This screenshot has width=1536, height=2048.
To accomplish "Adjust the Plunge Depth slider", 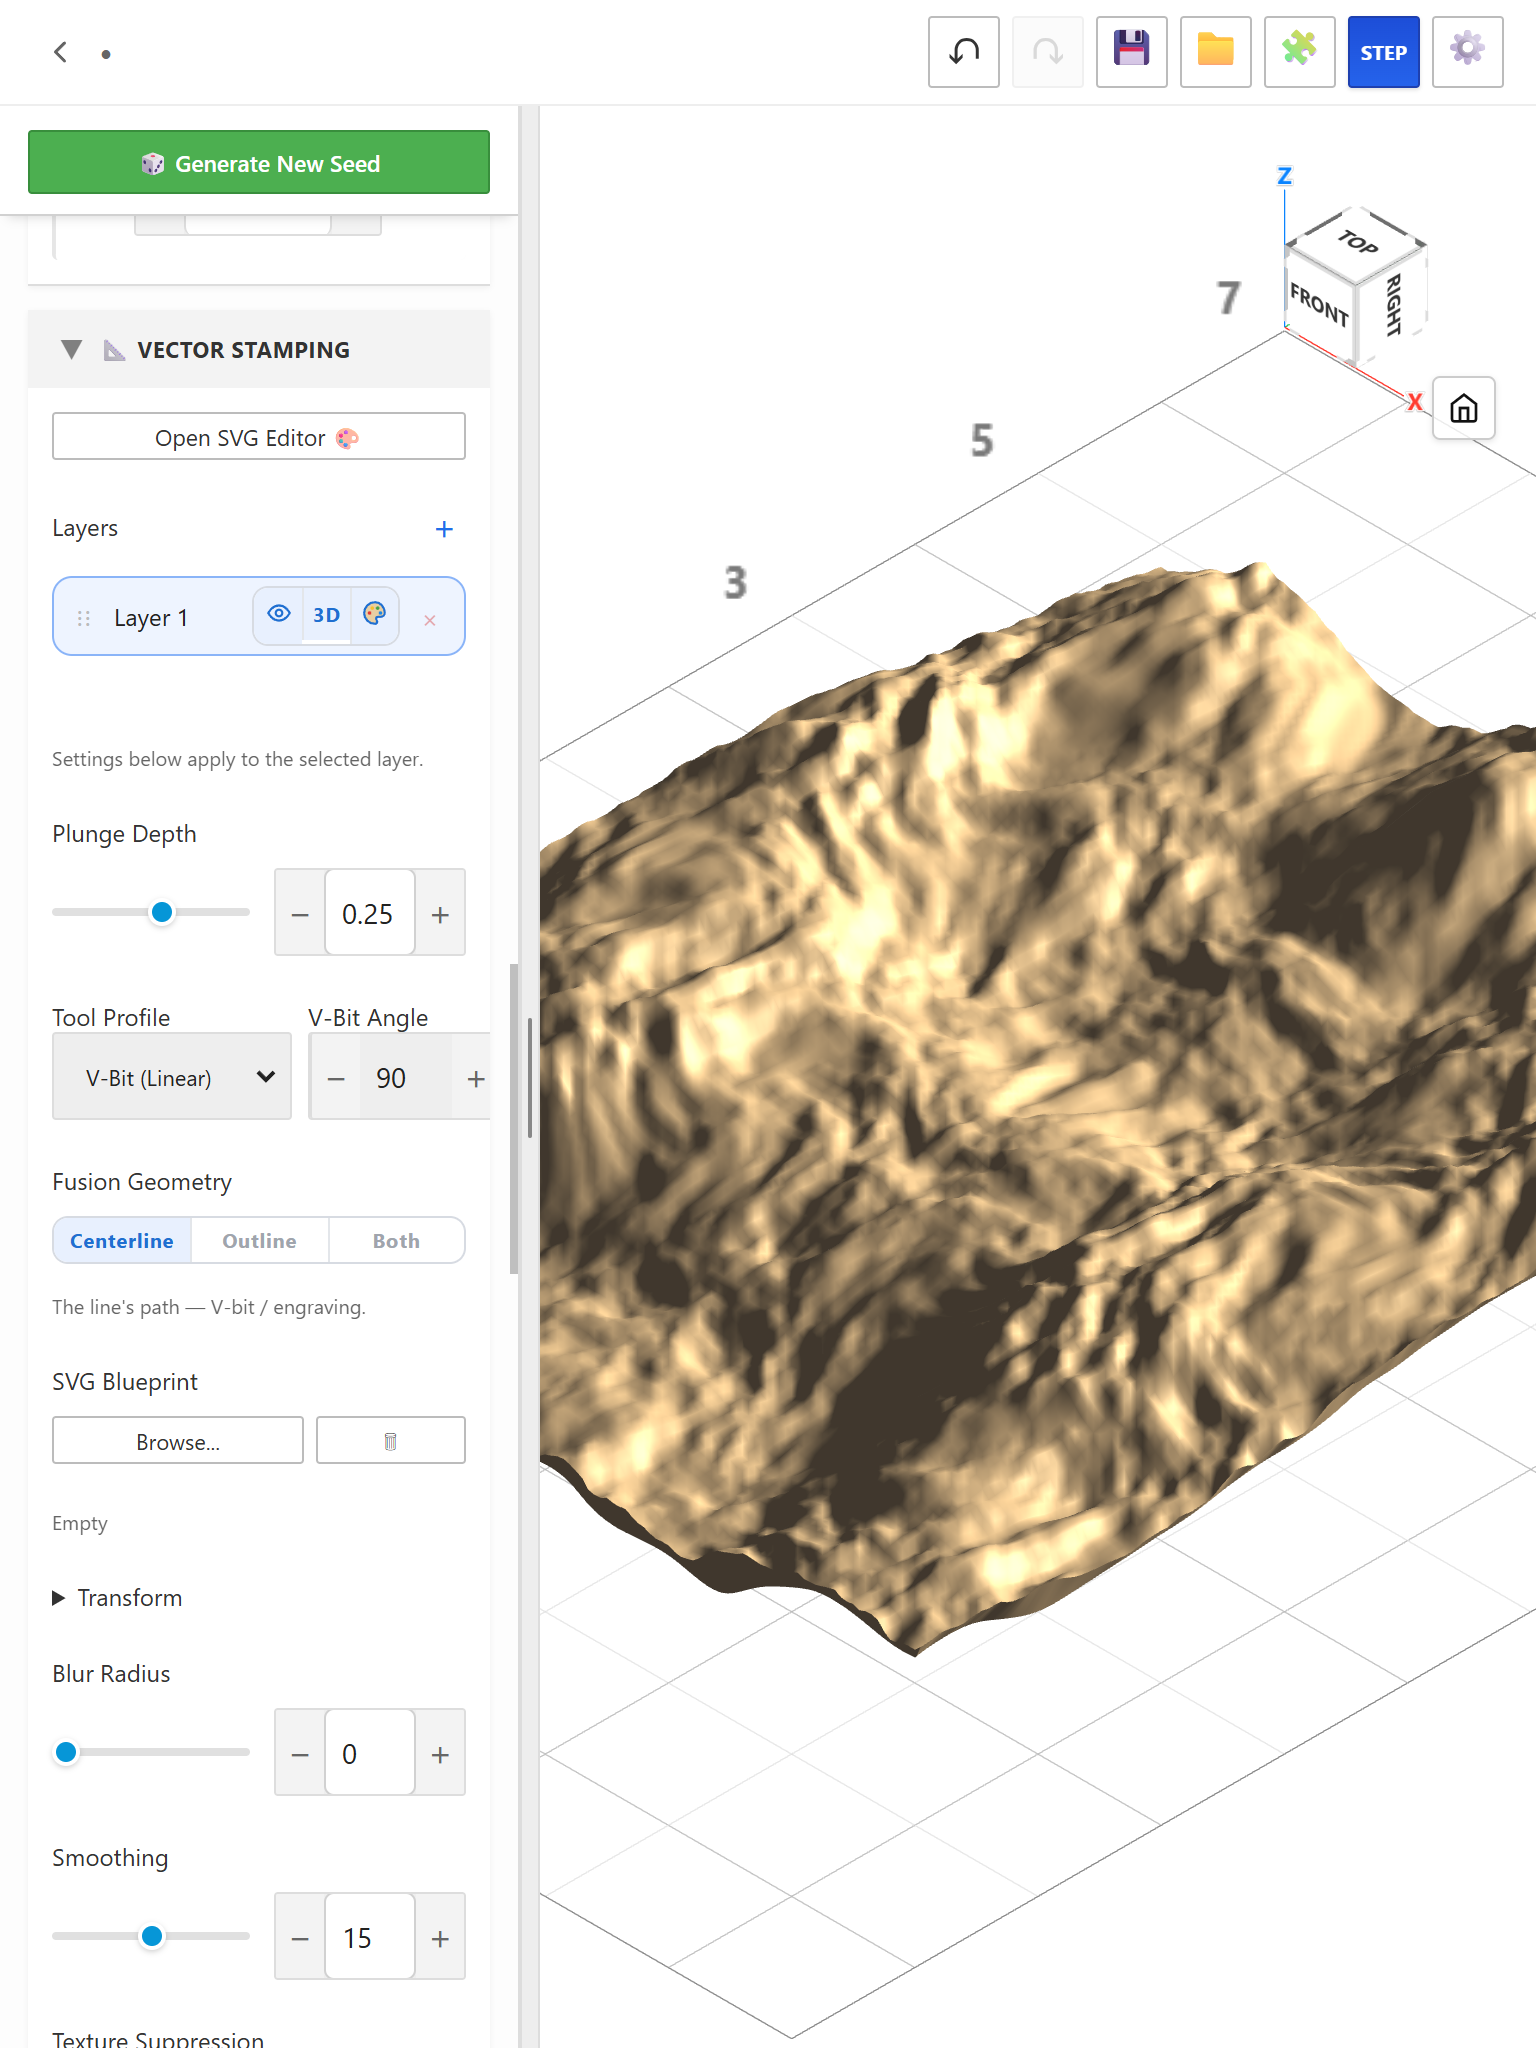I will [x=151, y=912].
